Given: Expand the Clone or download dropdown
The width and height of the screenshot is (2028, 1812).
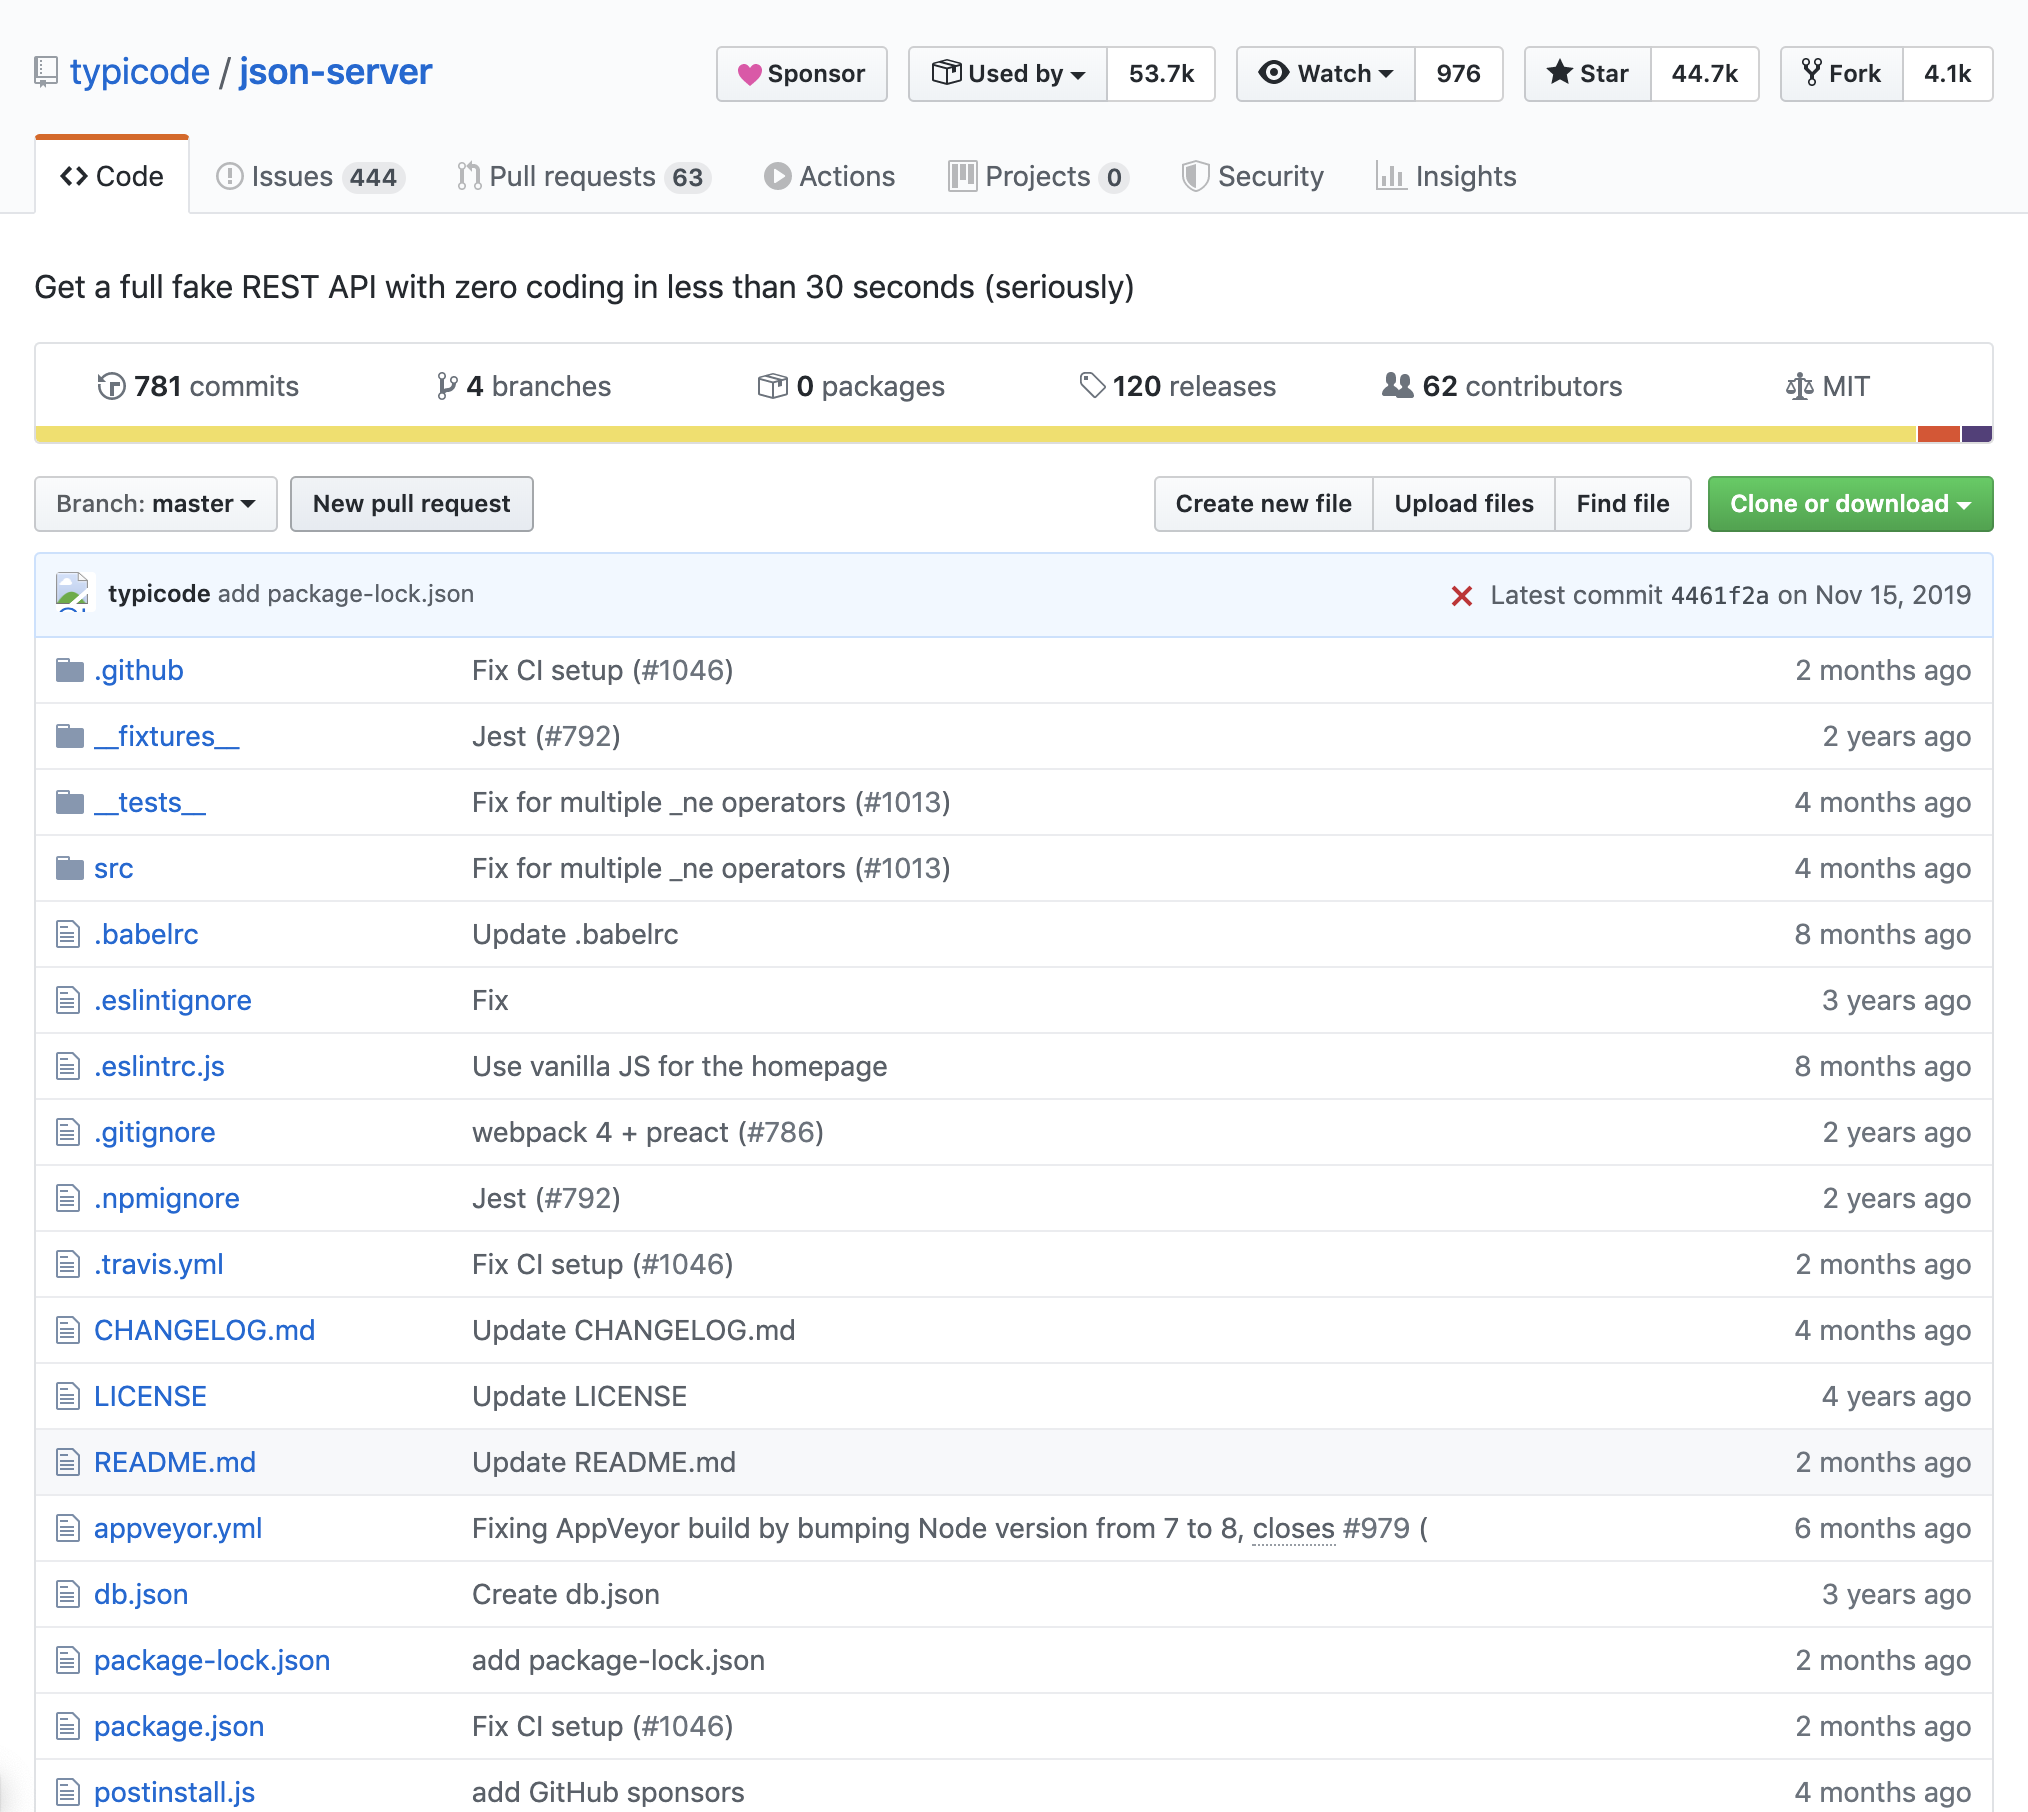Looking at the screenshot, I should pos(1849,504).
